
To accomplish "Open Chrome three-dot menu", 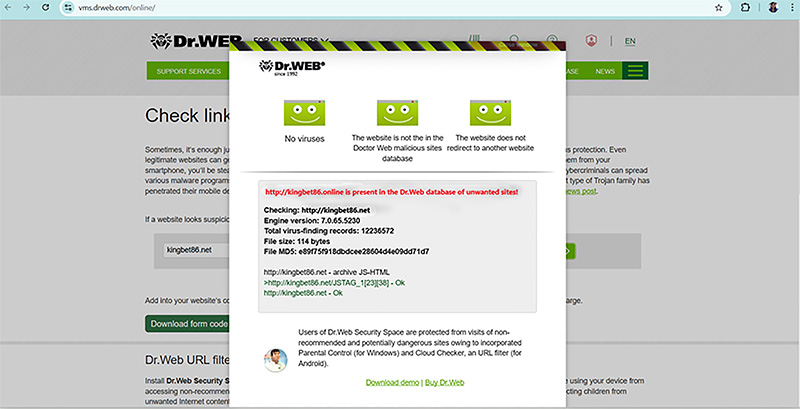I will (x=791, y=8).
